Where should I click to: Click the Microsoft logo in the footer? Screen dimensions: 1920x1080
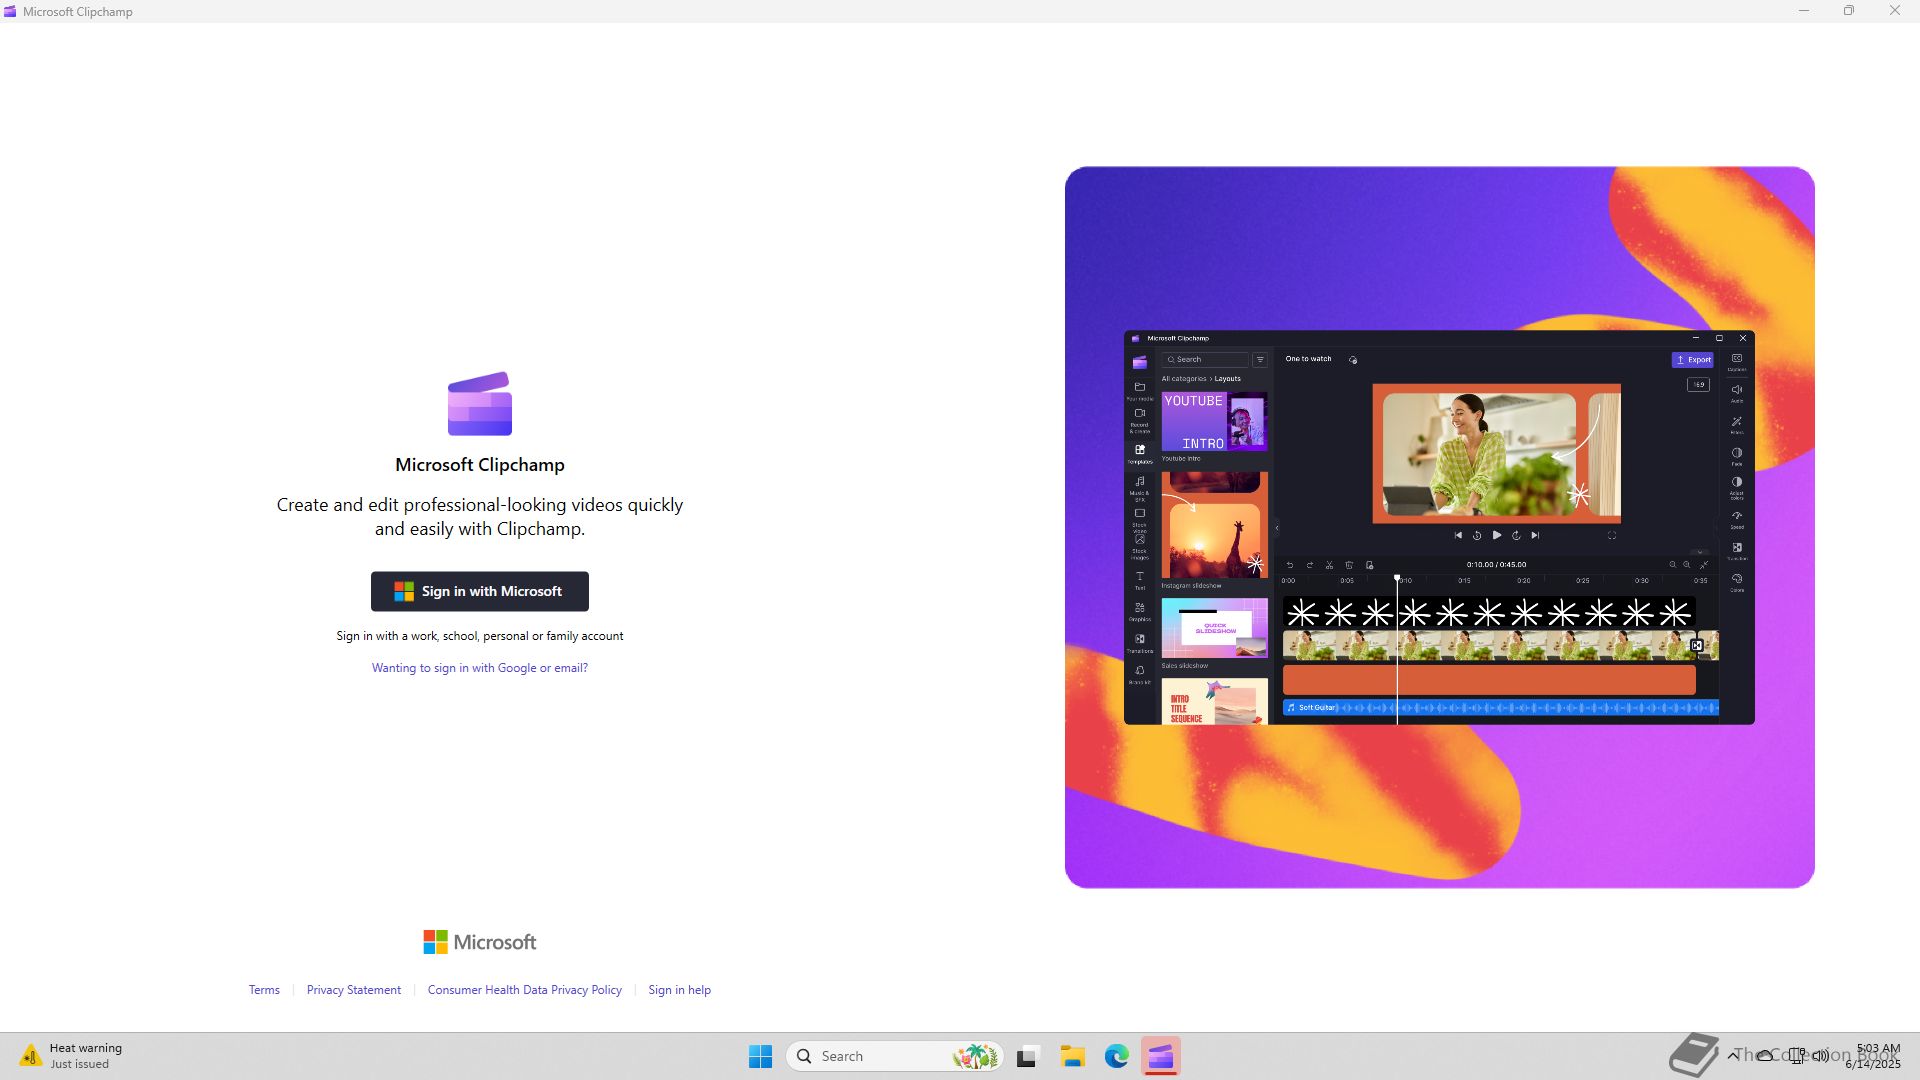tap(479, 942)
